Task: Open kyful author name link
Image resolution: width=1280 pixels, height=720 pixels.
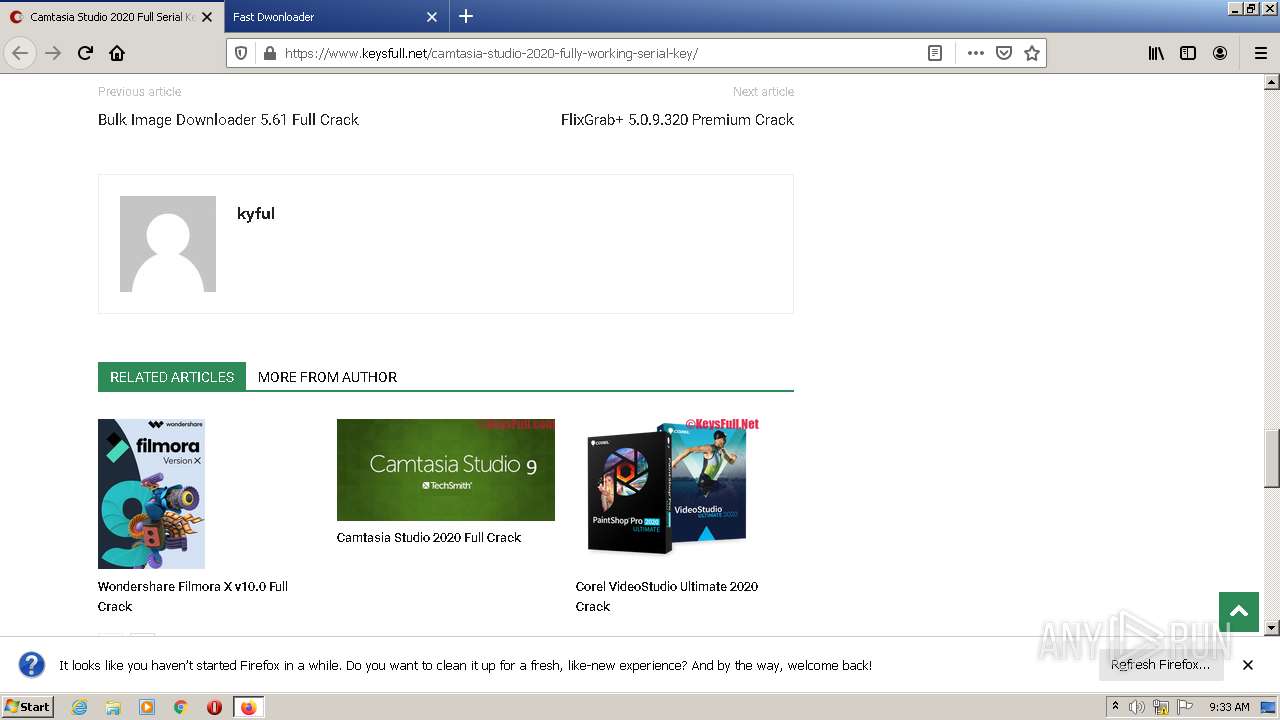Action: [x=256, y=214]
